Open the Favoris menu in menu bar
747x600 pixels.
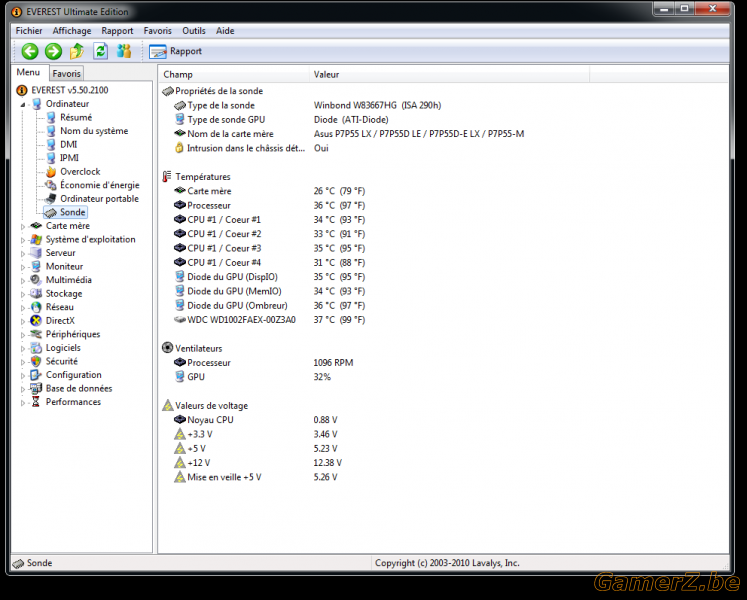157,31
